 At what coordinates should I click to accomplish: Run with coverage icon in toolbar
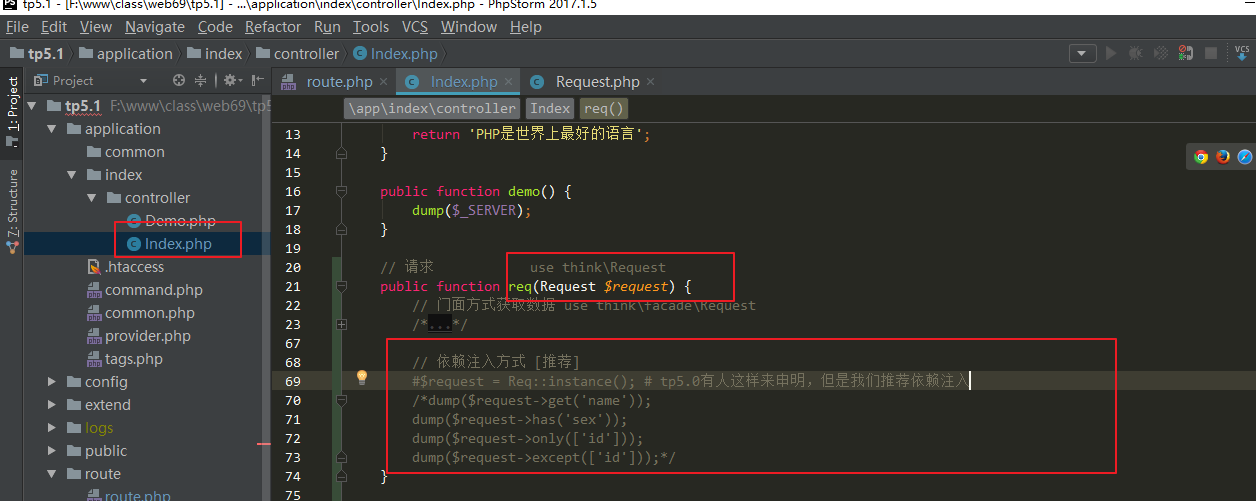1161,53
